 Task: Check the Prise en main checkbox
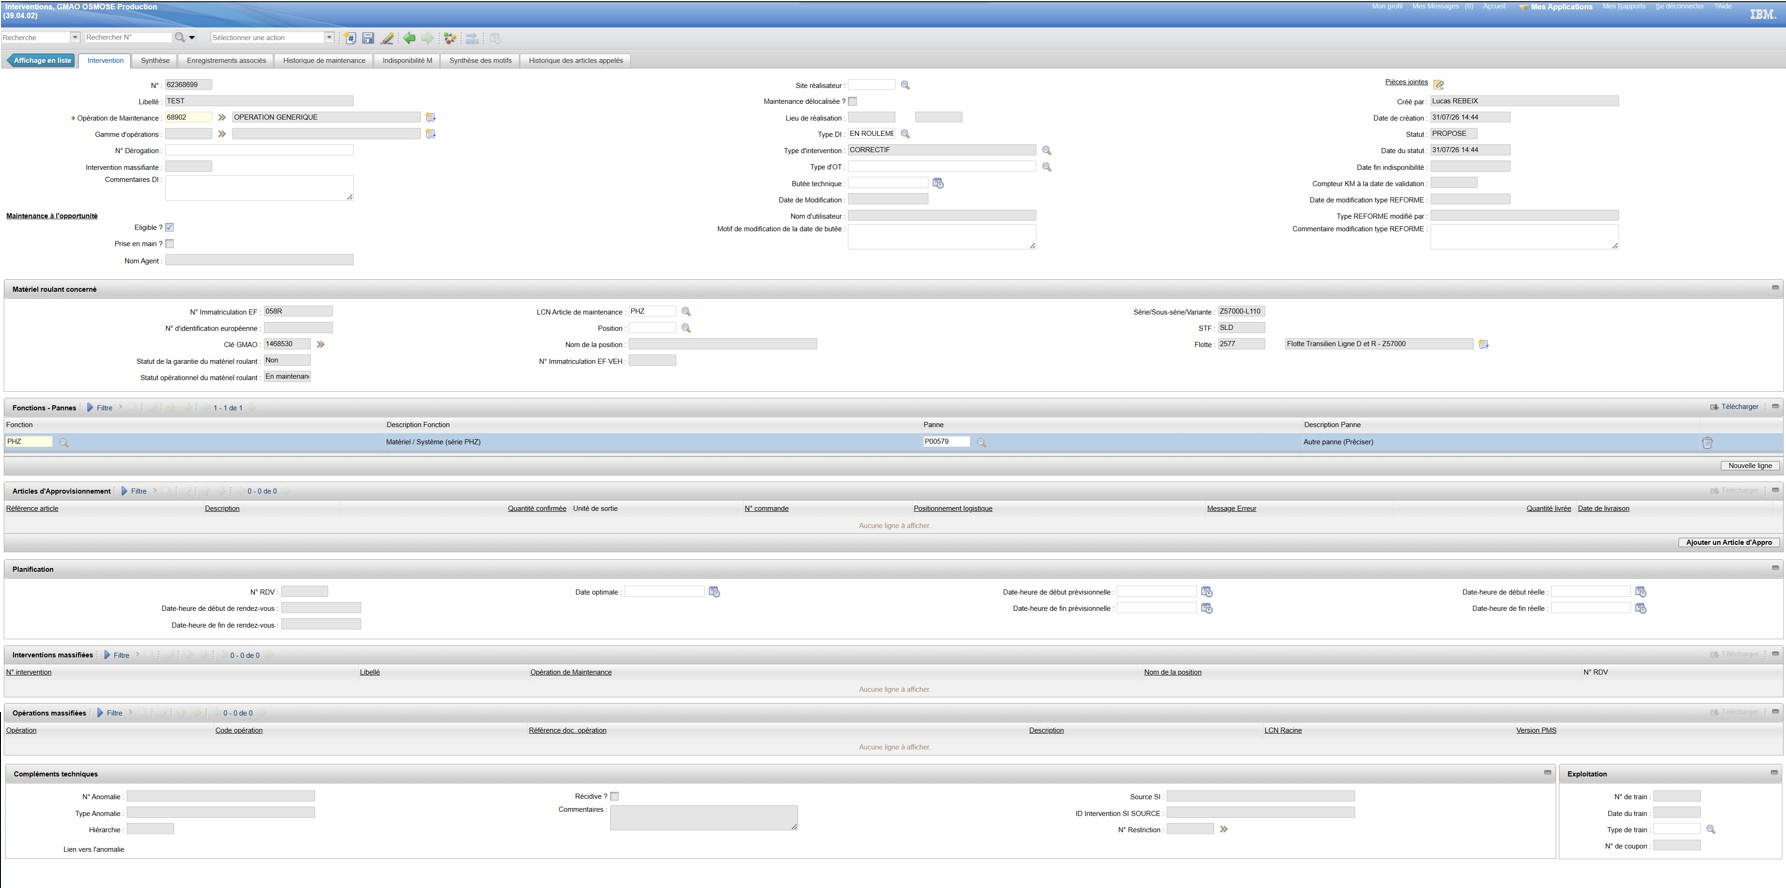(x=170, y=244)
